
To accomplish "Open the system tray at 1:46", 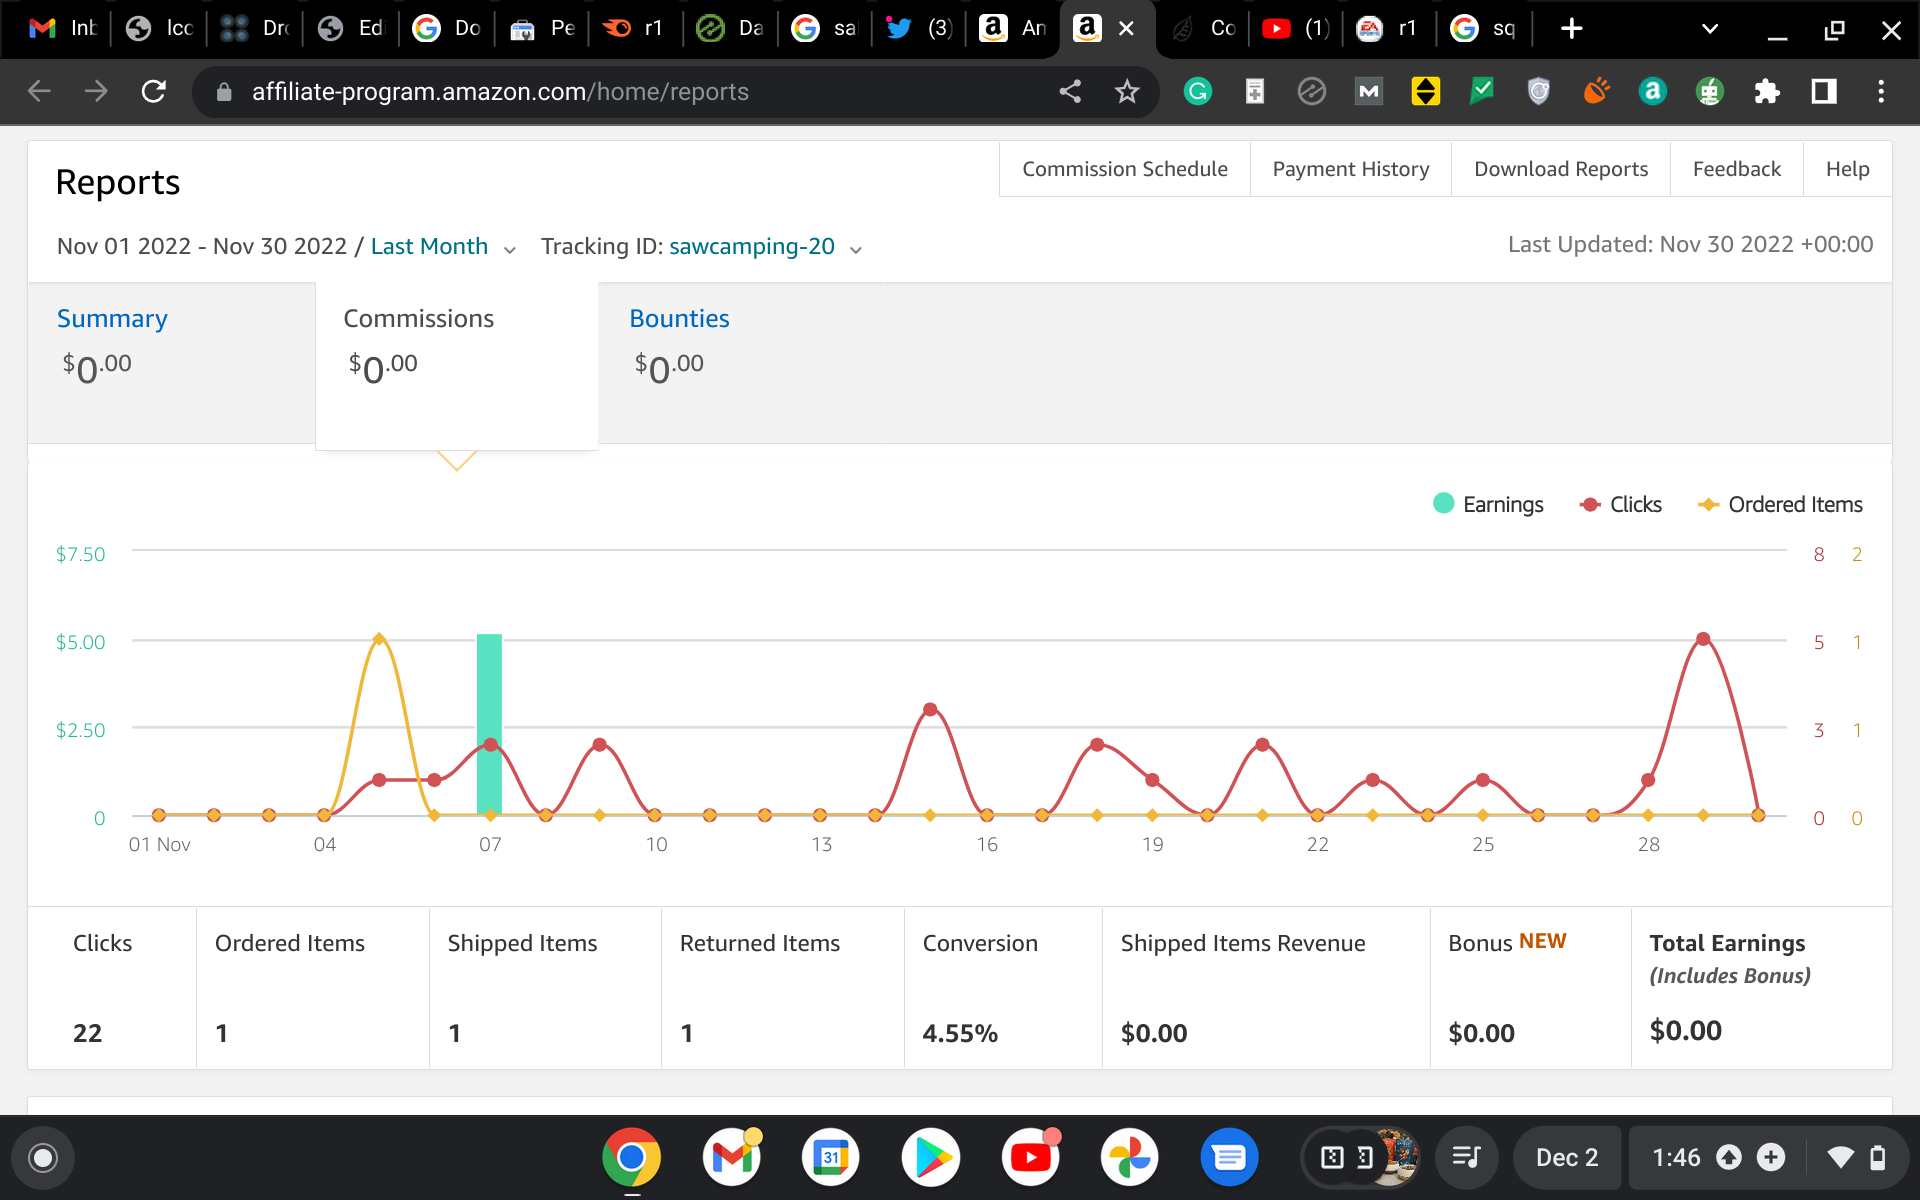I will (1768, 1158).
